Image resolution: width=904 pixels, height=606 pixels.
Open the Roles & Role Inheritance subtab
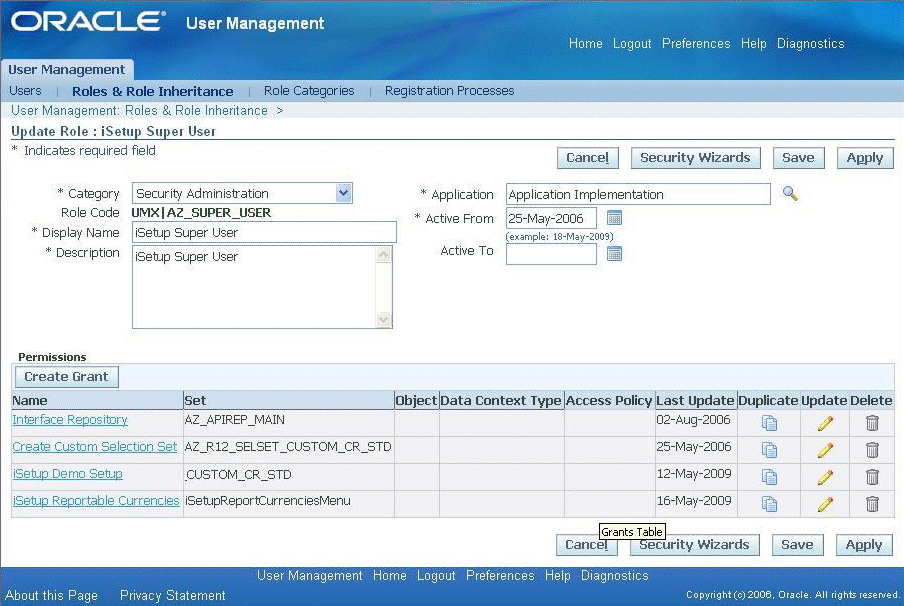pyautogui.click(x=153, y=91)
